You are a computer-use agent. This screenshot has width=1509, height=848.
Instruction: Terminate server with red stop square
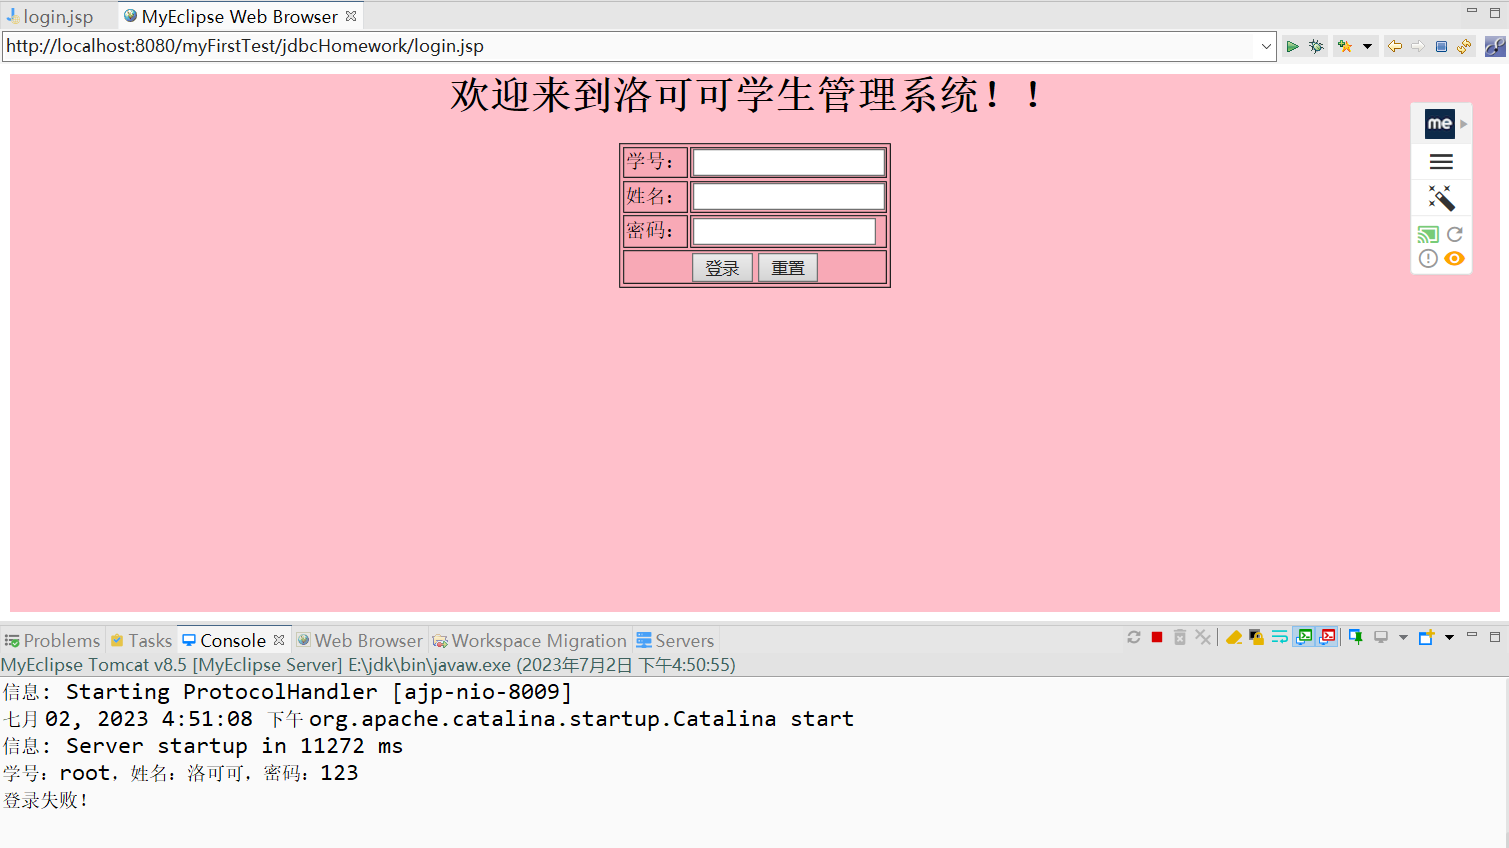(1157, 637)
